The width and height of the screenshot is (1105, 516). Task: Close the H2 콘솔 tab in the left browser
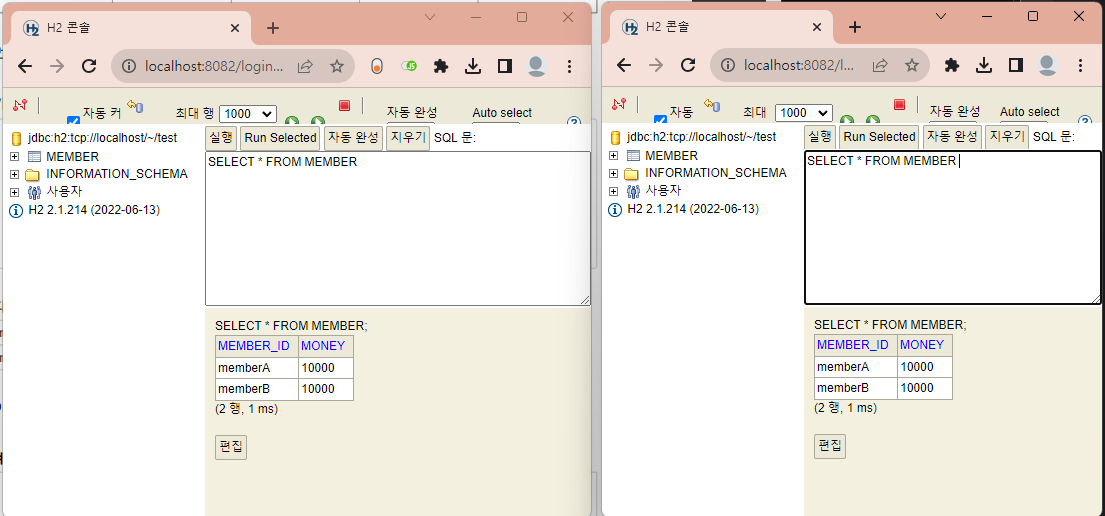pyautogui.click(x=235, y=28)
